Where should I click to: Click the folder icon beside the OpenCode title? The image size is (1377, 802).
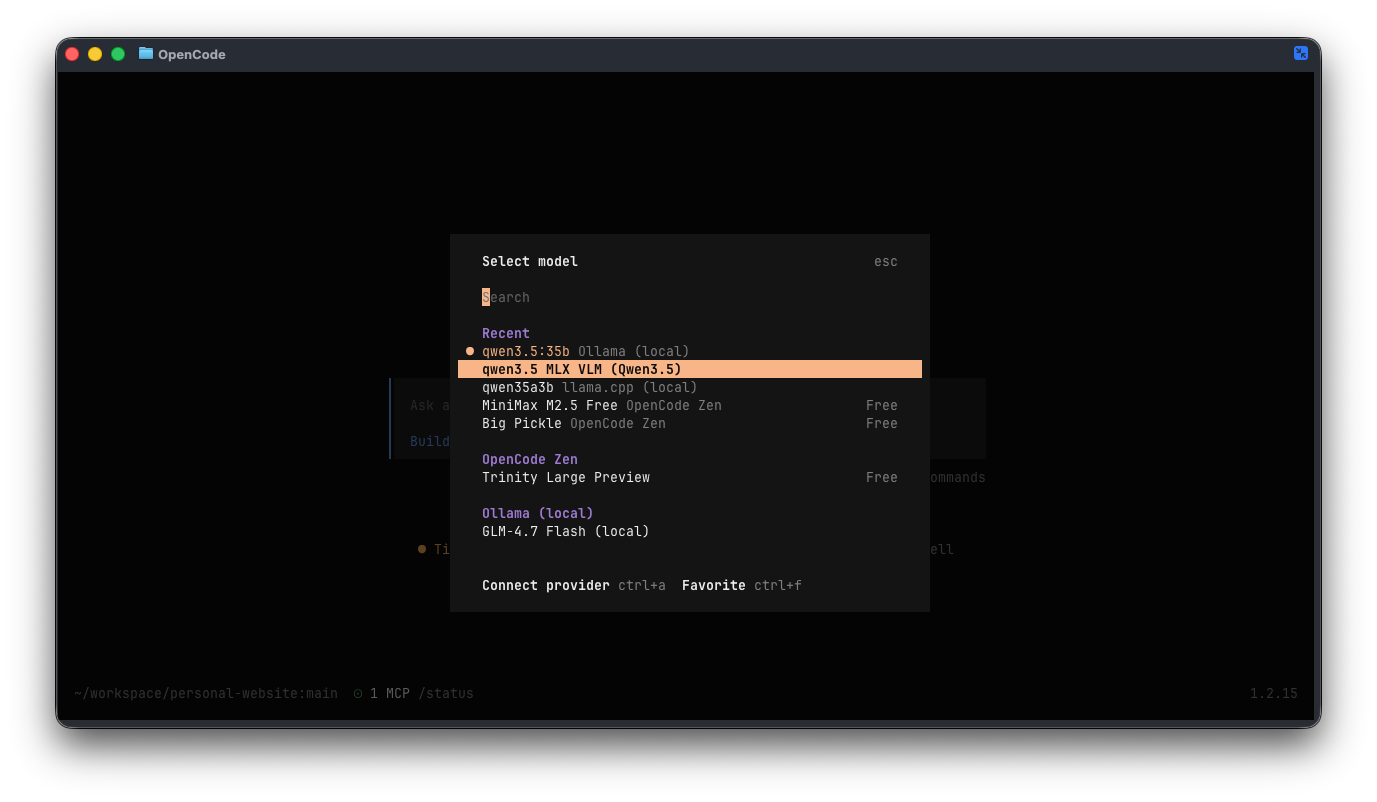point(146,54)
